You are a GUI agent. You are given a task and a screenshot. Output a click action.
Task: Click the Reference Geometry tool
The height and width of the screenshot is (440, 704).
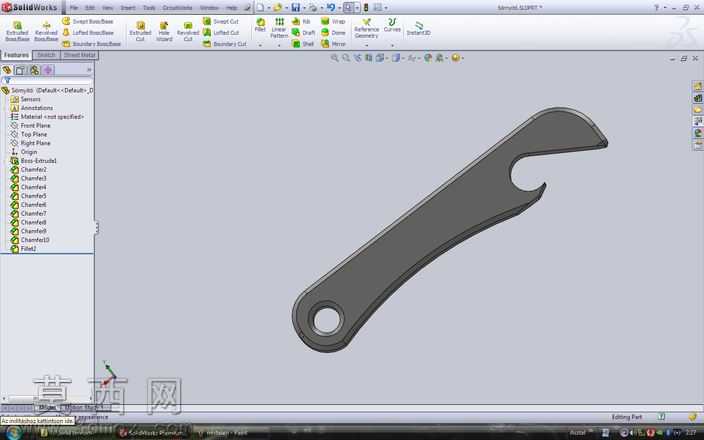(x=366, y=28)
